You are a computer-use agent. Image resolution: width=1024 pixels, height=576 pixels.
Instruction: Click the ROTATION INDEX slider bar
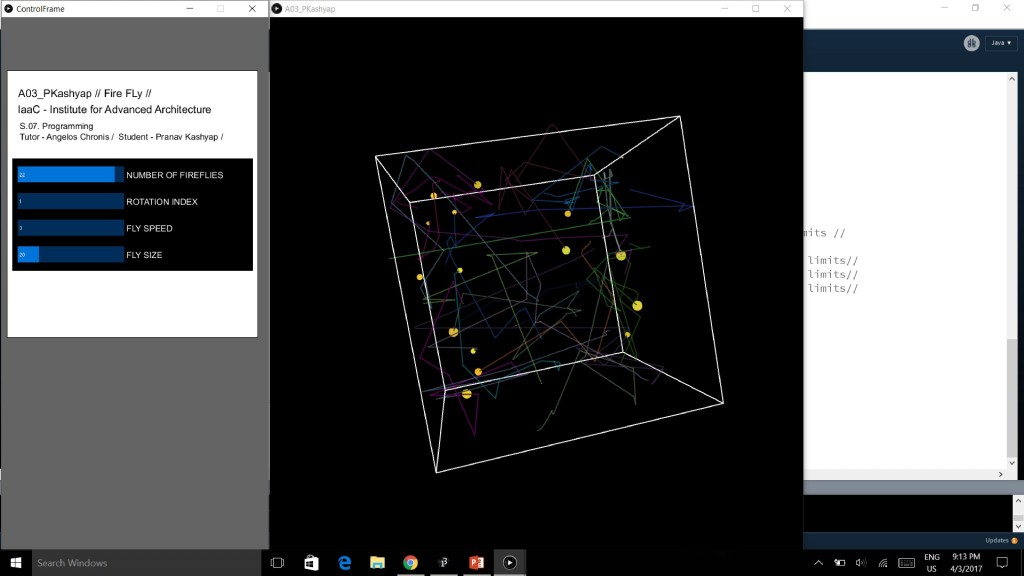pos(70,202)
